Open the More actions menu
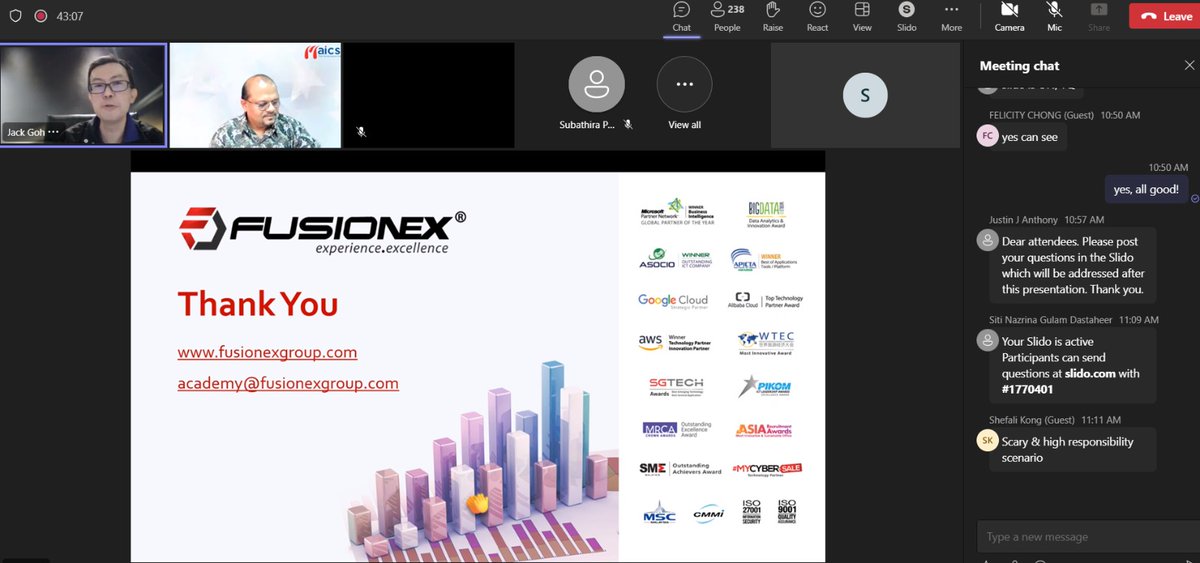 951,16
